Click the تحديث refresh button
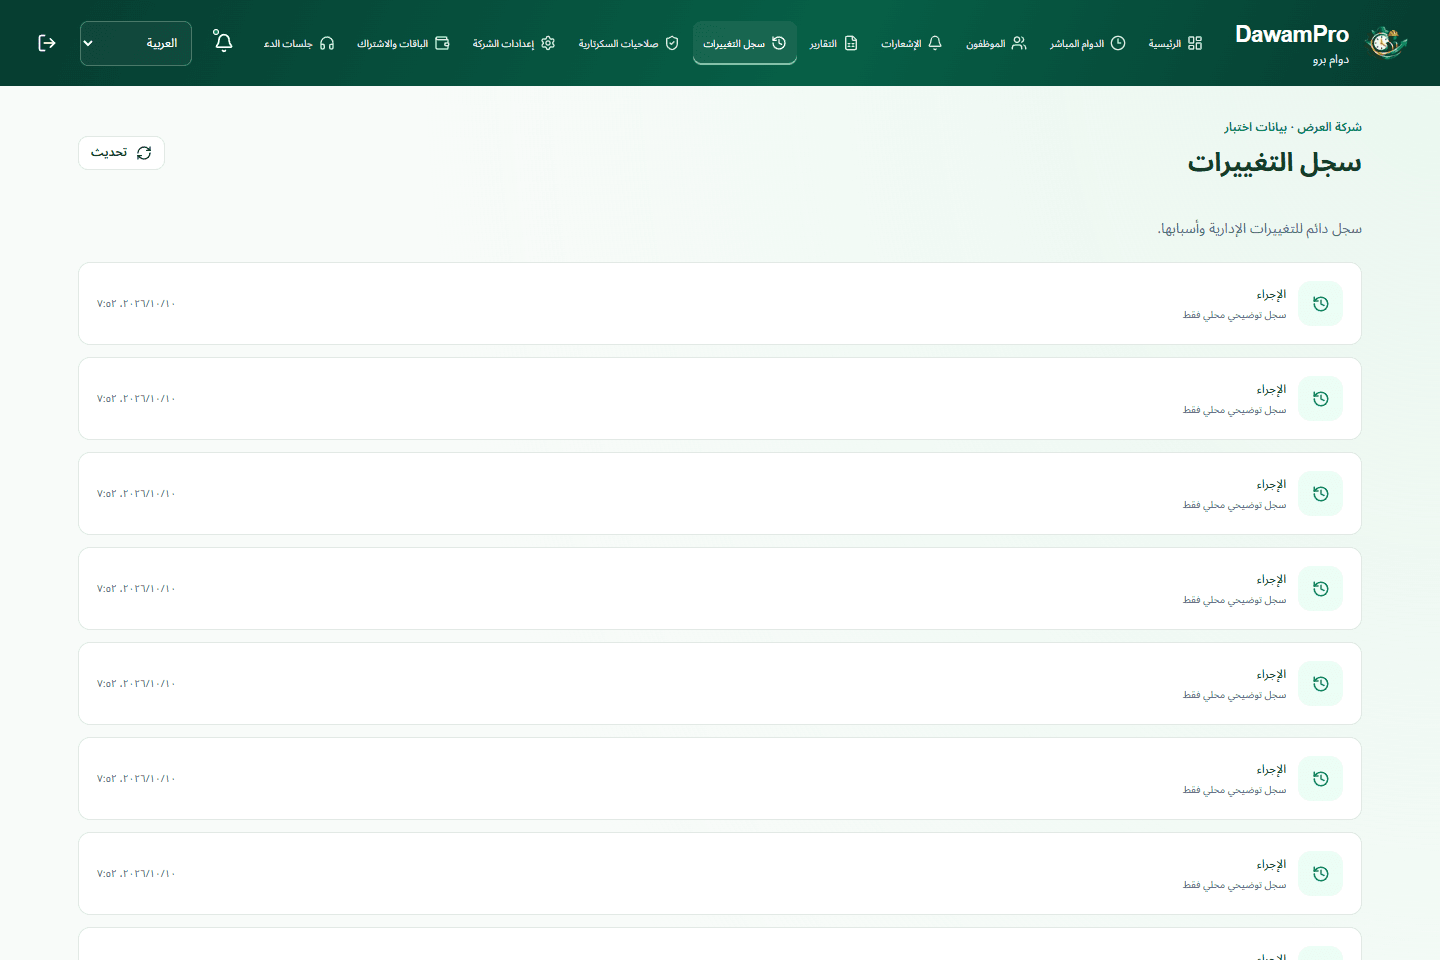This screenshot has height=960, width=1440. pos(121,153)
